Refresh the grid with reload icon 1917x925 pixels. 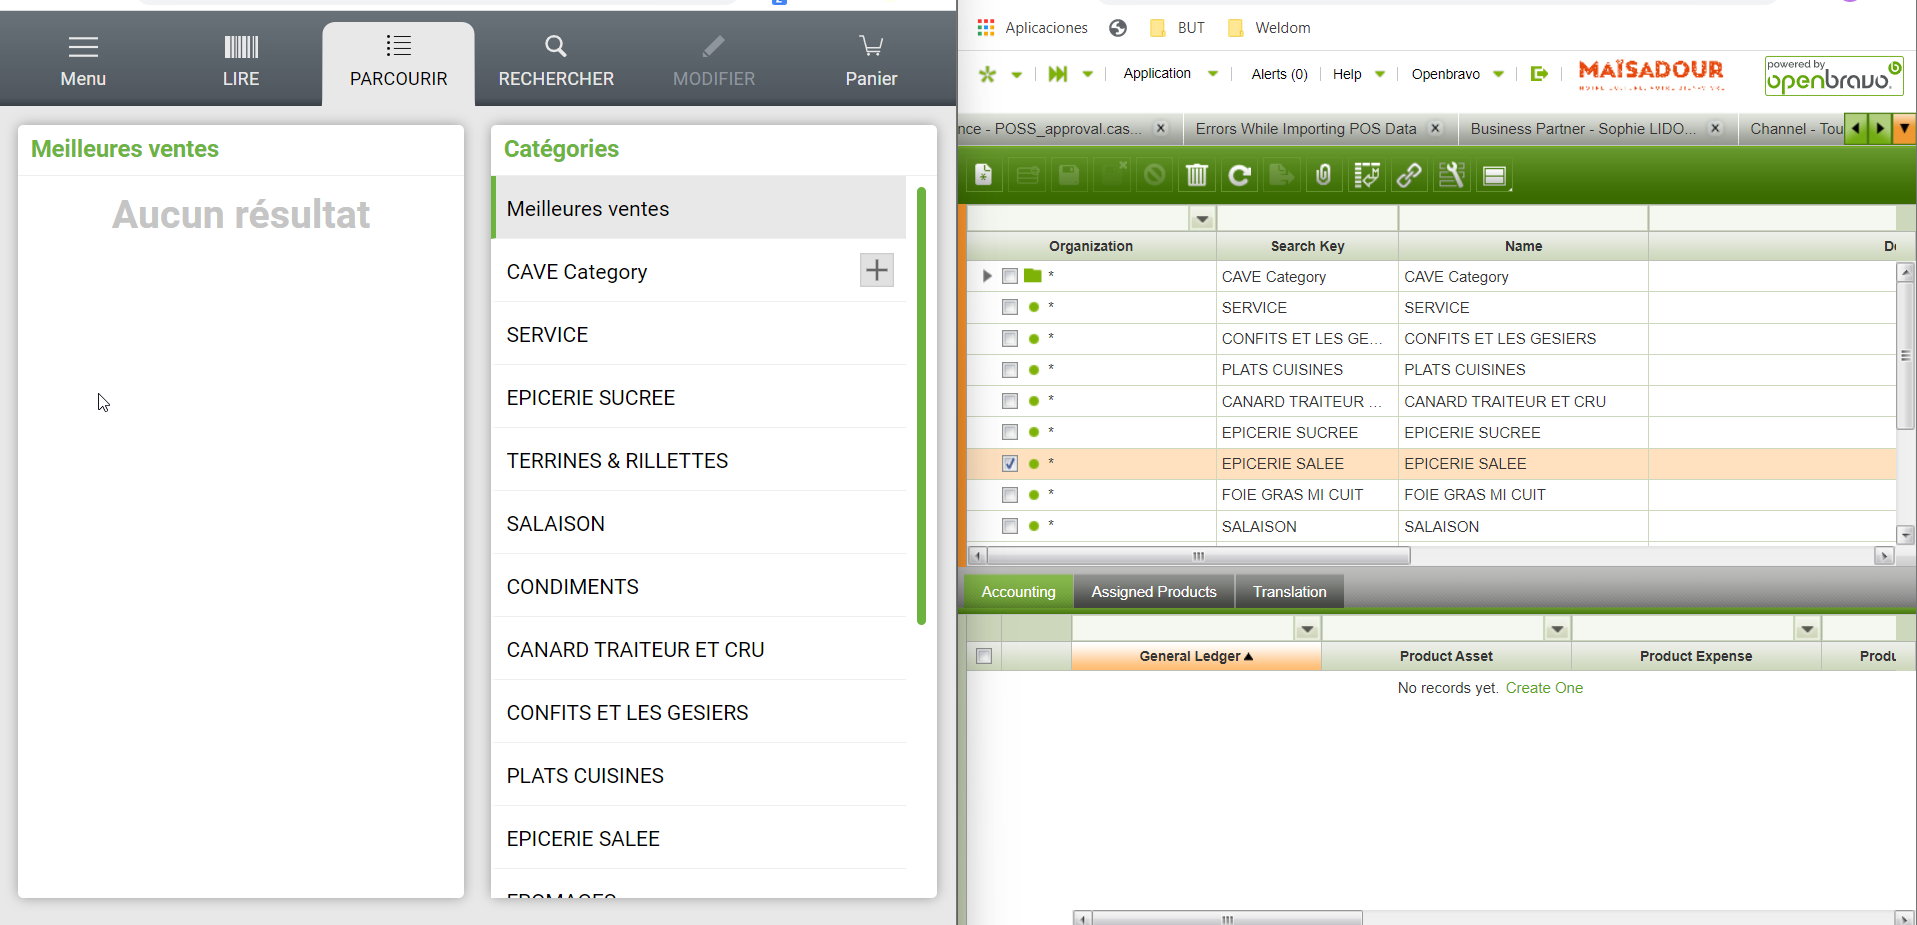(x=1240, y=176)
